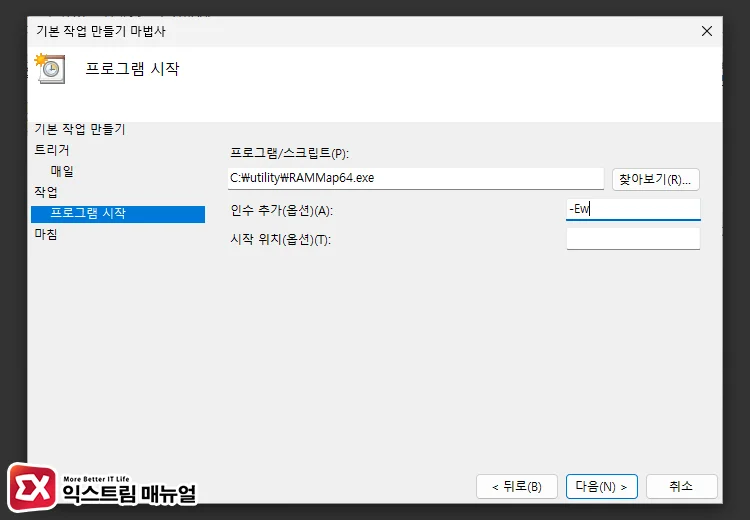Click the 프로그램/스크립트(P): label
Viewport: 750px width, 520px height.
289,153
